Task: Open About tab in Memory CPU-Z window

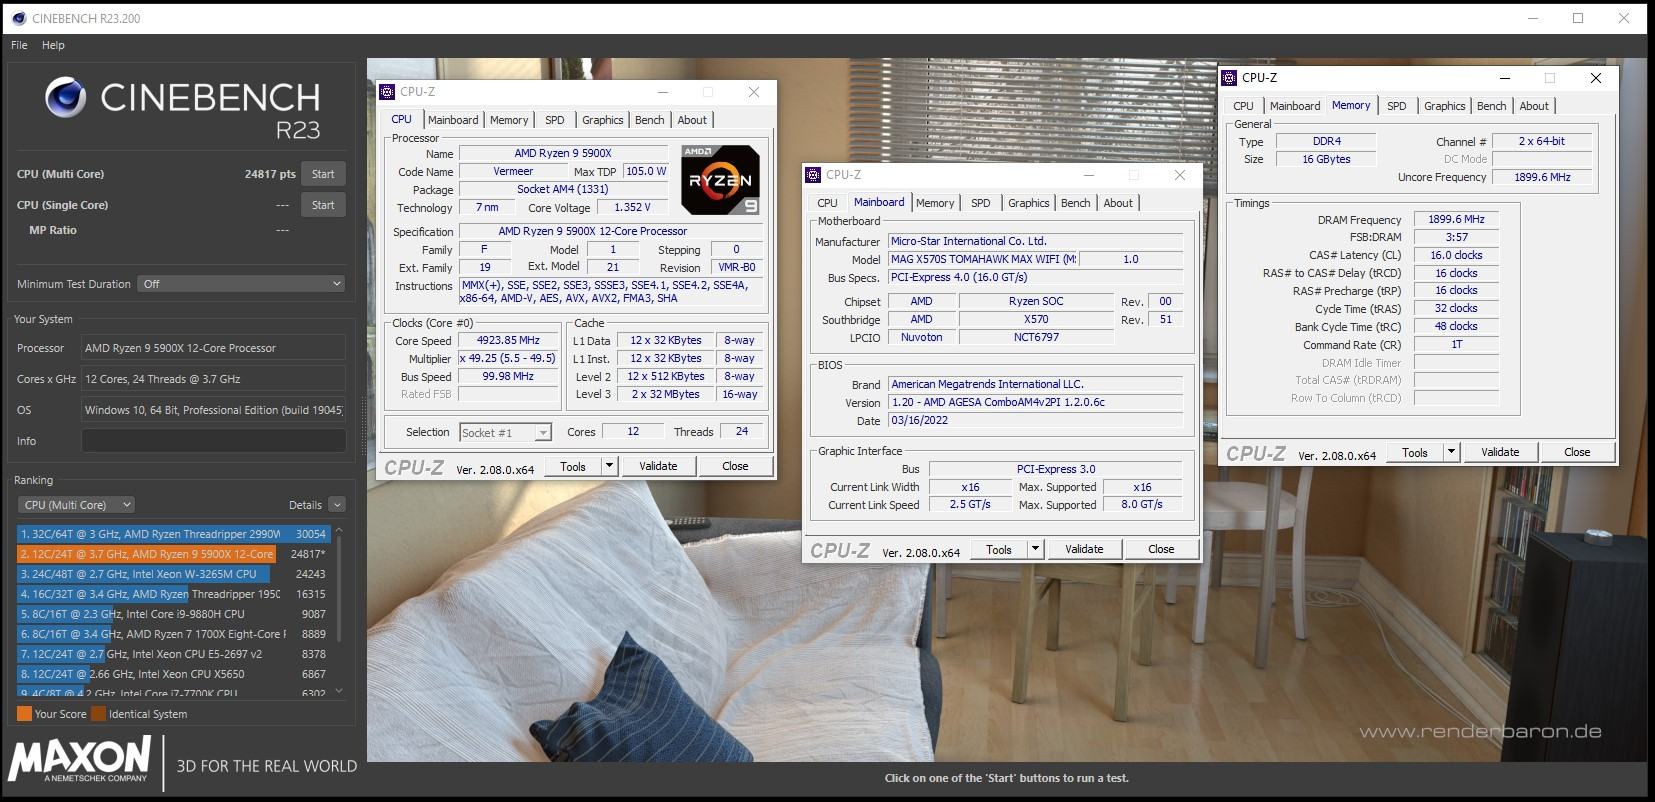Action: [1534, 106]
